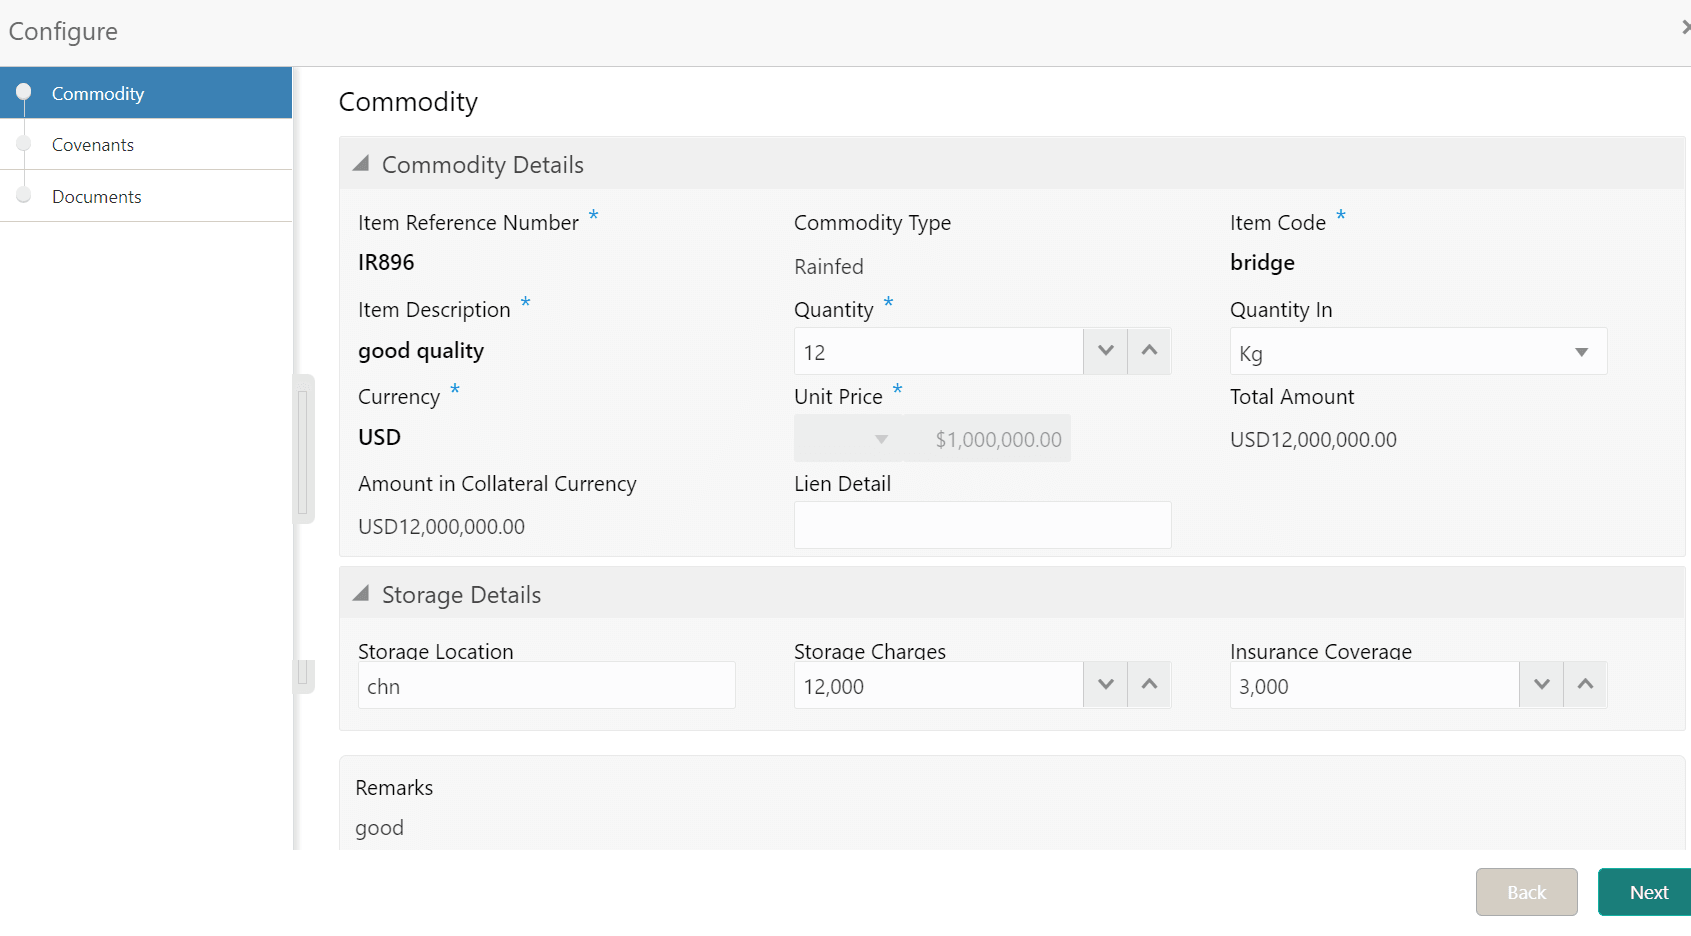Decrease Quantity using the down stepper arrow
This screenshot has width=1691, height=936.
coord(1105,351)
